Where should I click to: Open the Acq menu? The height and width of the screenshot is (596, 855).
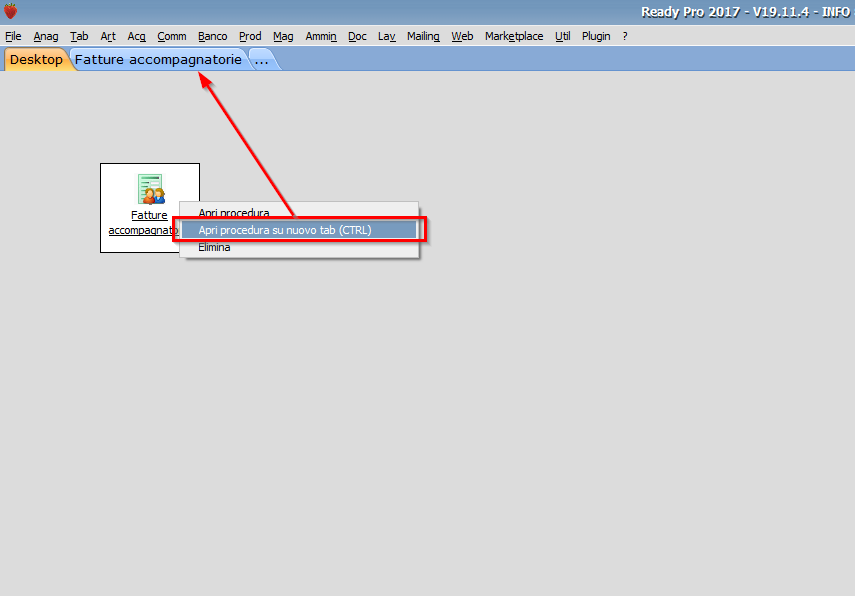coord(136,36)
